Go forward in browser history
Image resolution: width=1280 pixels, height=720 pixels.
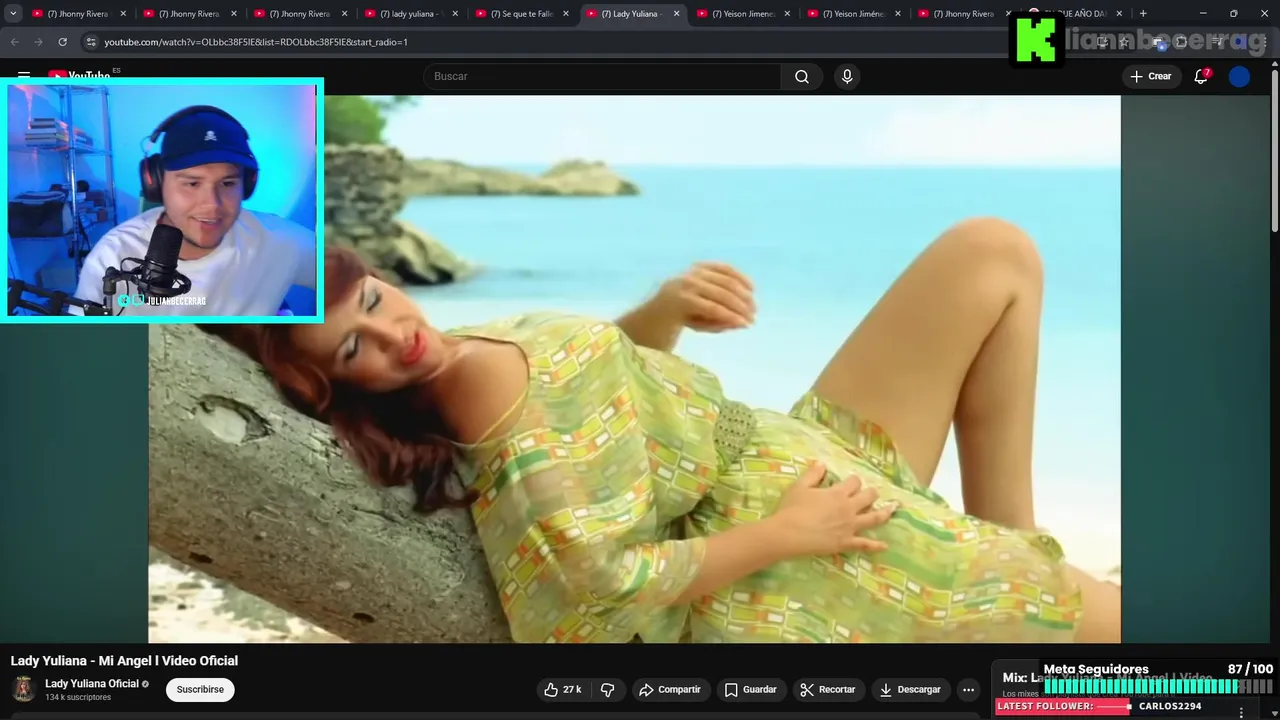[x=39, y=42]
